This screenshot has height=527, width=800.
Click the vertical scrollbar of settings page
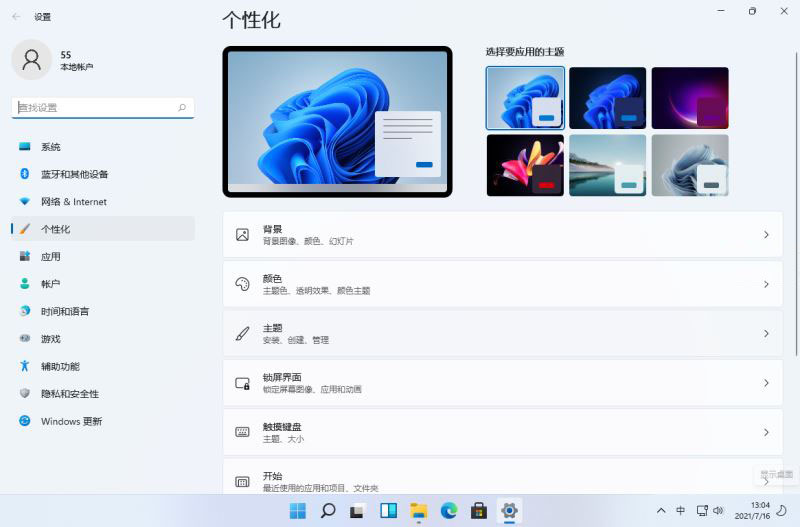[796, 204]
